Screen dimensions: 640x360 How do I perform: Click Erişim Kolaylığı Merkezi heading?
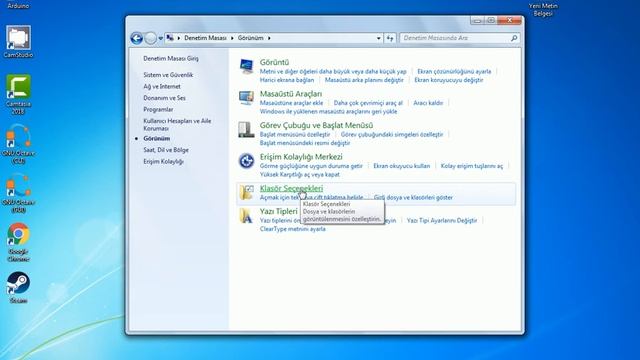coord(301,157)
